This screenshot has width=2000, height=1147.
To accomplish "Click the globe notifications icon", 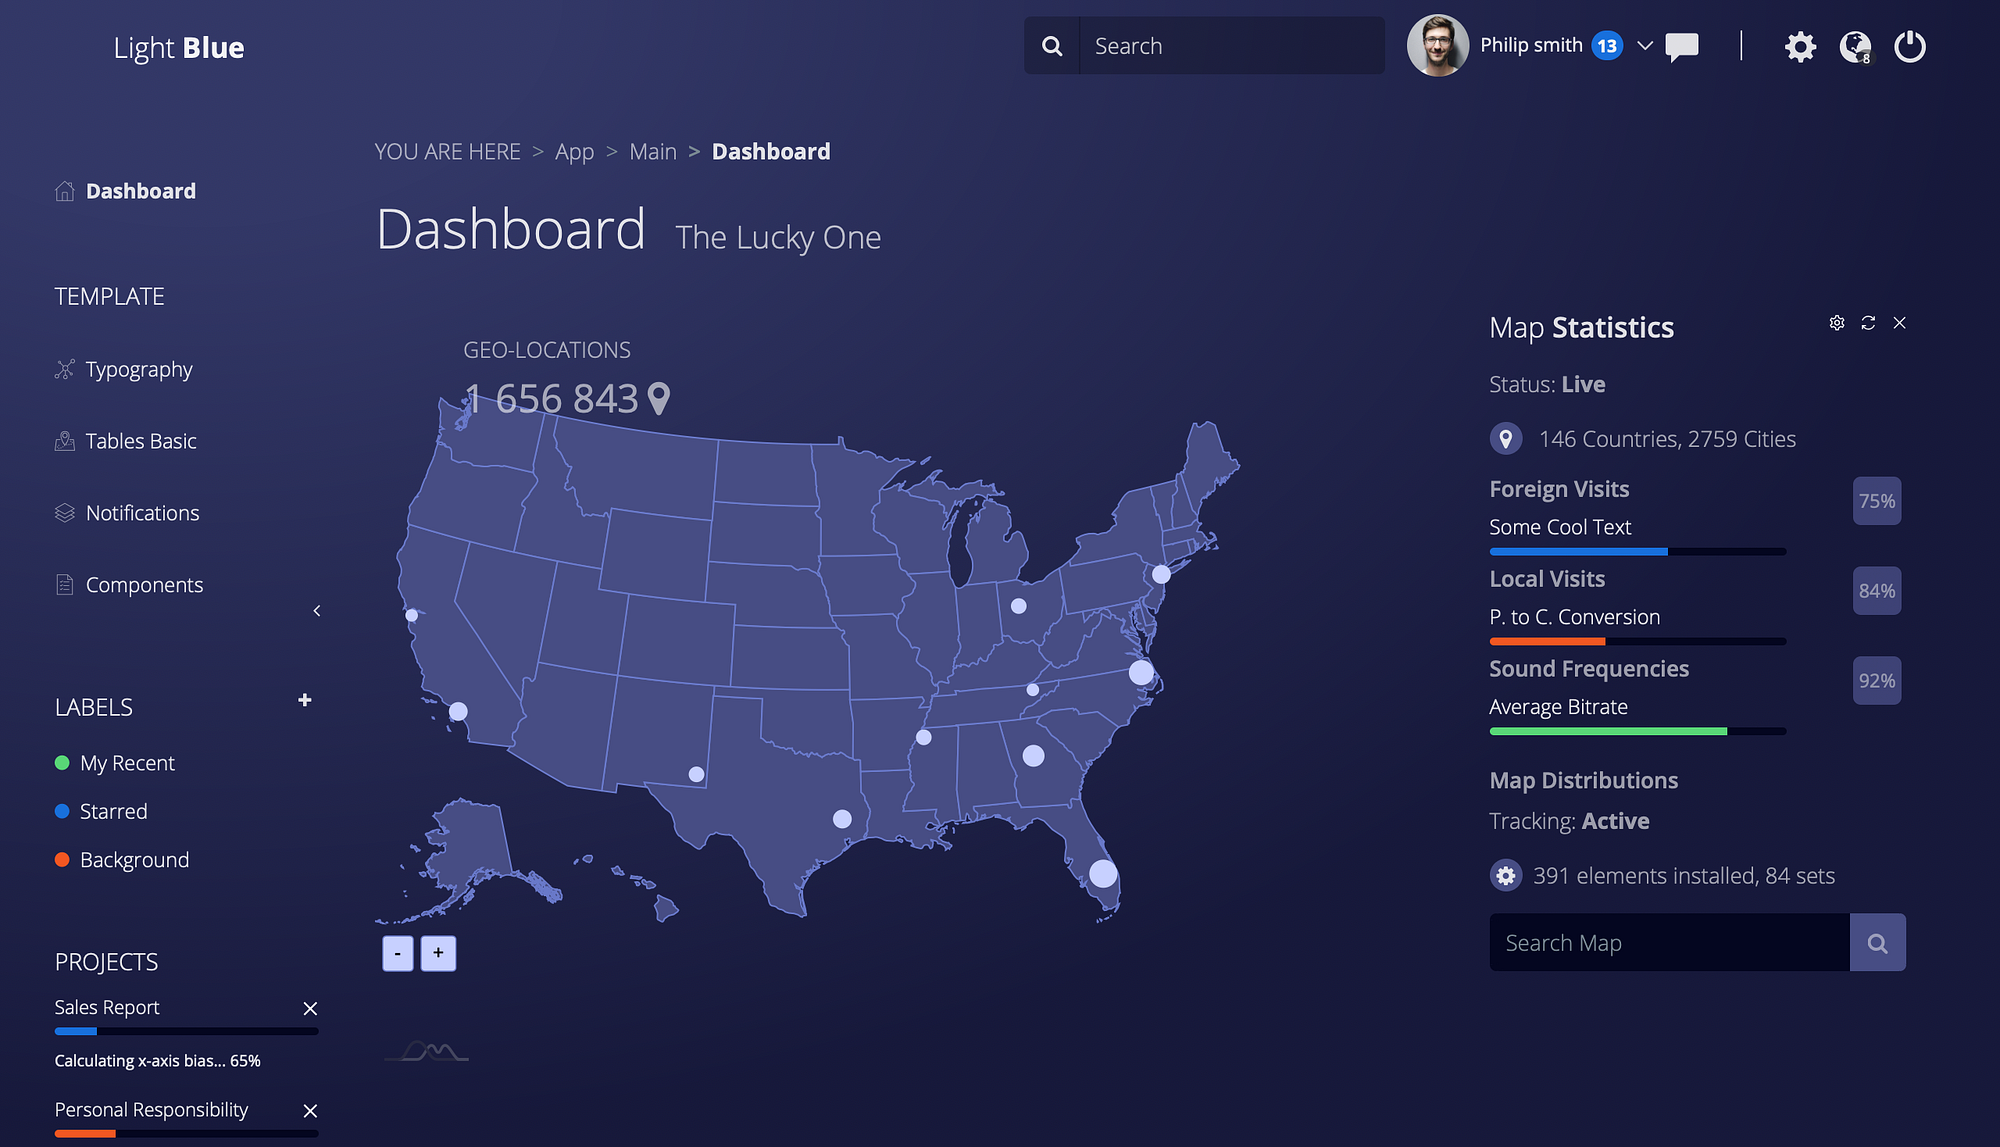I will pyautogui.click(x=1853, y=46).
